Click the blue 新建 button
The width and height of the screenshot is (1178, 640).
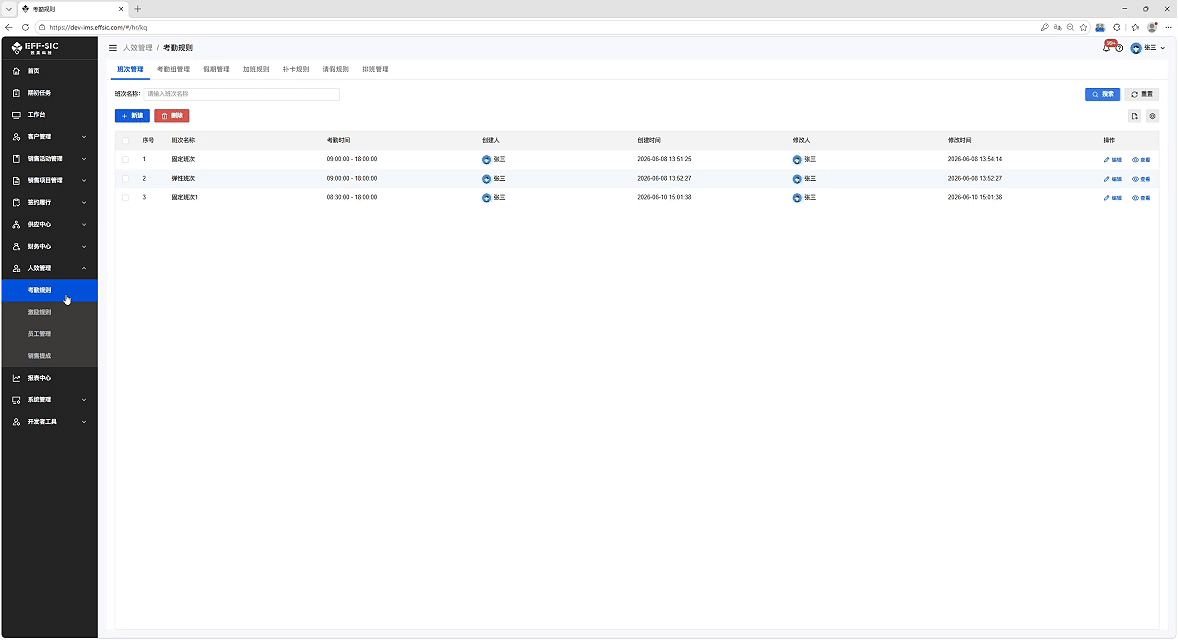coord(132,116)
